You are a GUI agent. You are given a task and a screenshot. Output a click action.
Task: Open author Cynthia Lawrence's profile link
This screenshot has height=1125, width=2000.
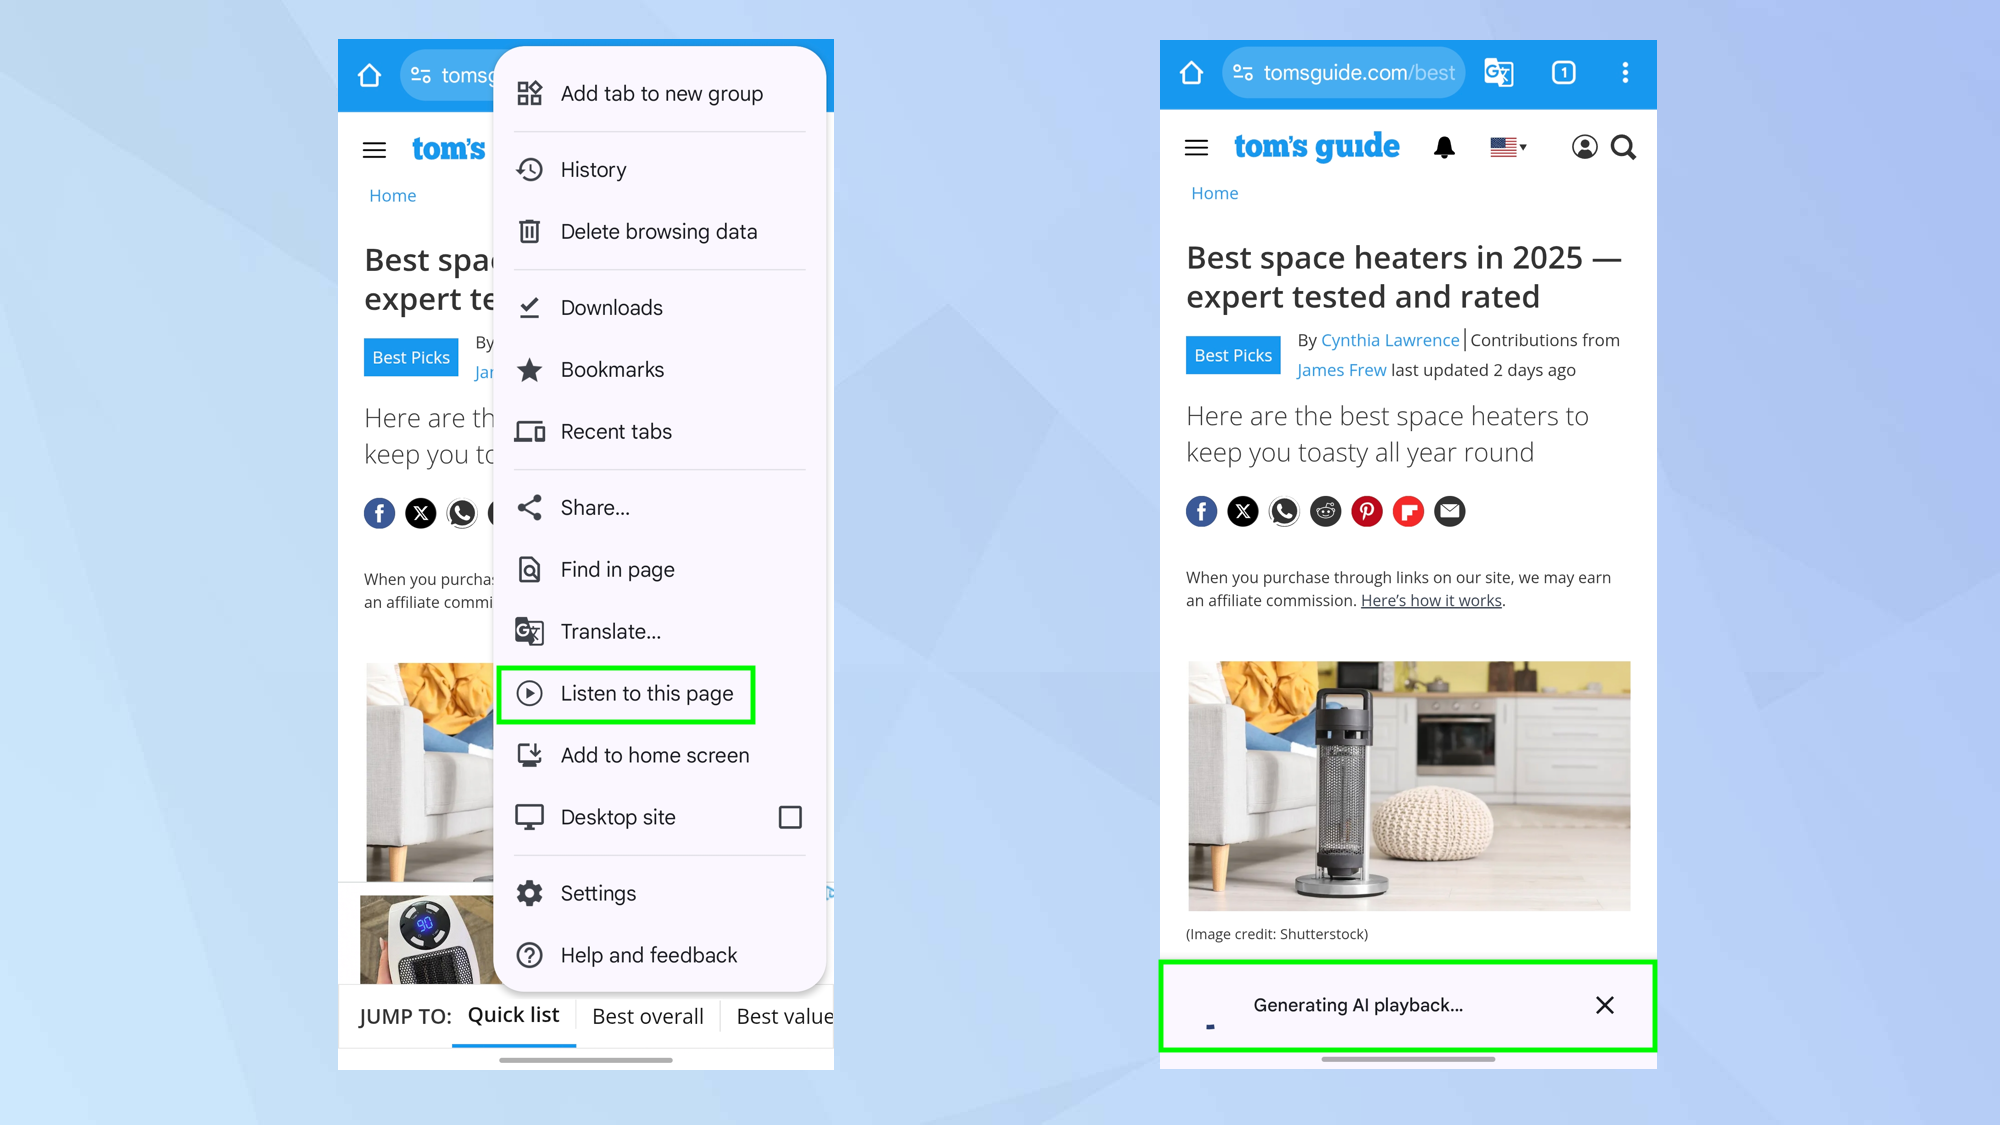[1389, 340]
